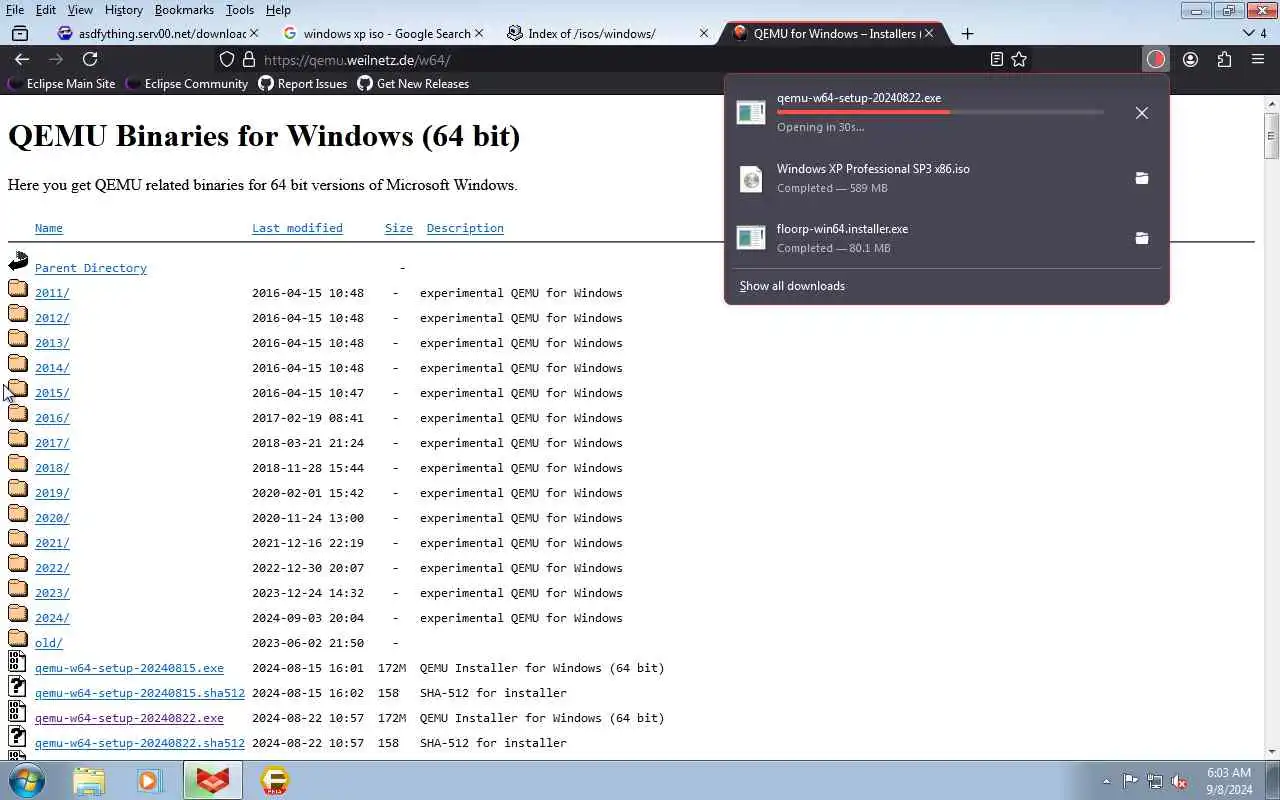Open Eclipse Community bookmark
The width and height of the screenshot is (1280, 800).
point(187,84)
